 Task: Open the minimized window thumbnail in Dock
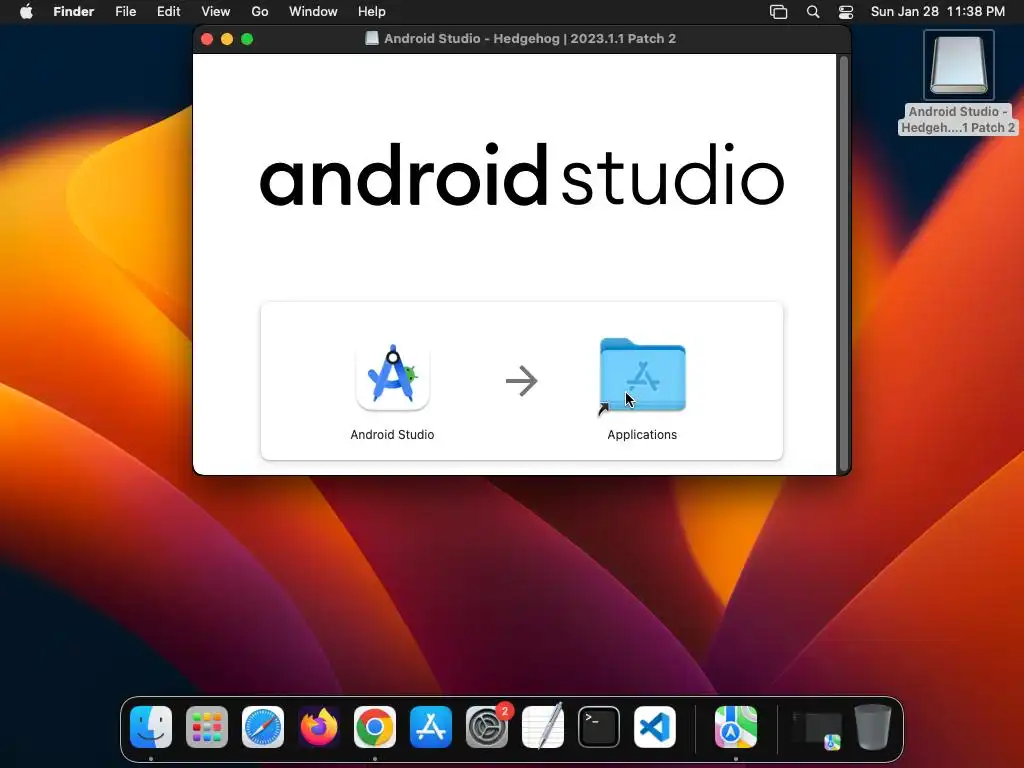(x=816, y=729)
